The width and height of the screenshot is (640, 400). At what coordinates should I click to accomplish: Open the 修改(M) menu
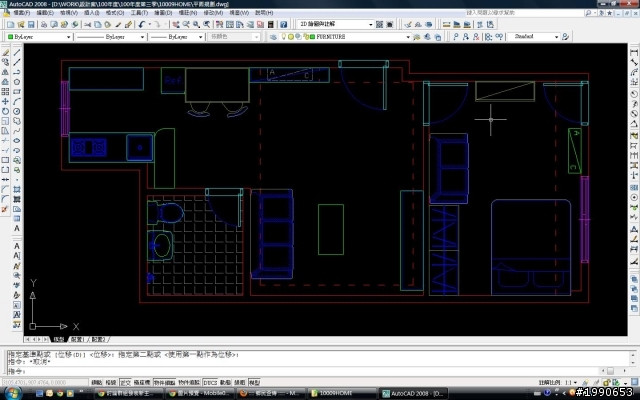tap(213, 13)
